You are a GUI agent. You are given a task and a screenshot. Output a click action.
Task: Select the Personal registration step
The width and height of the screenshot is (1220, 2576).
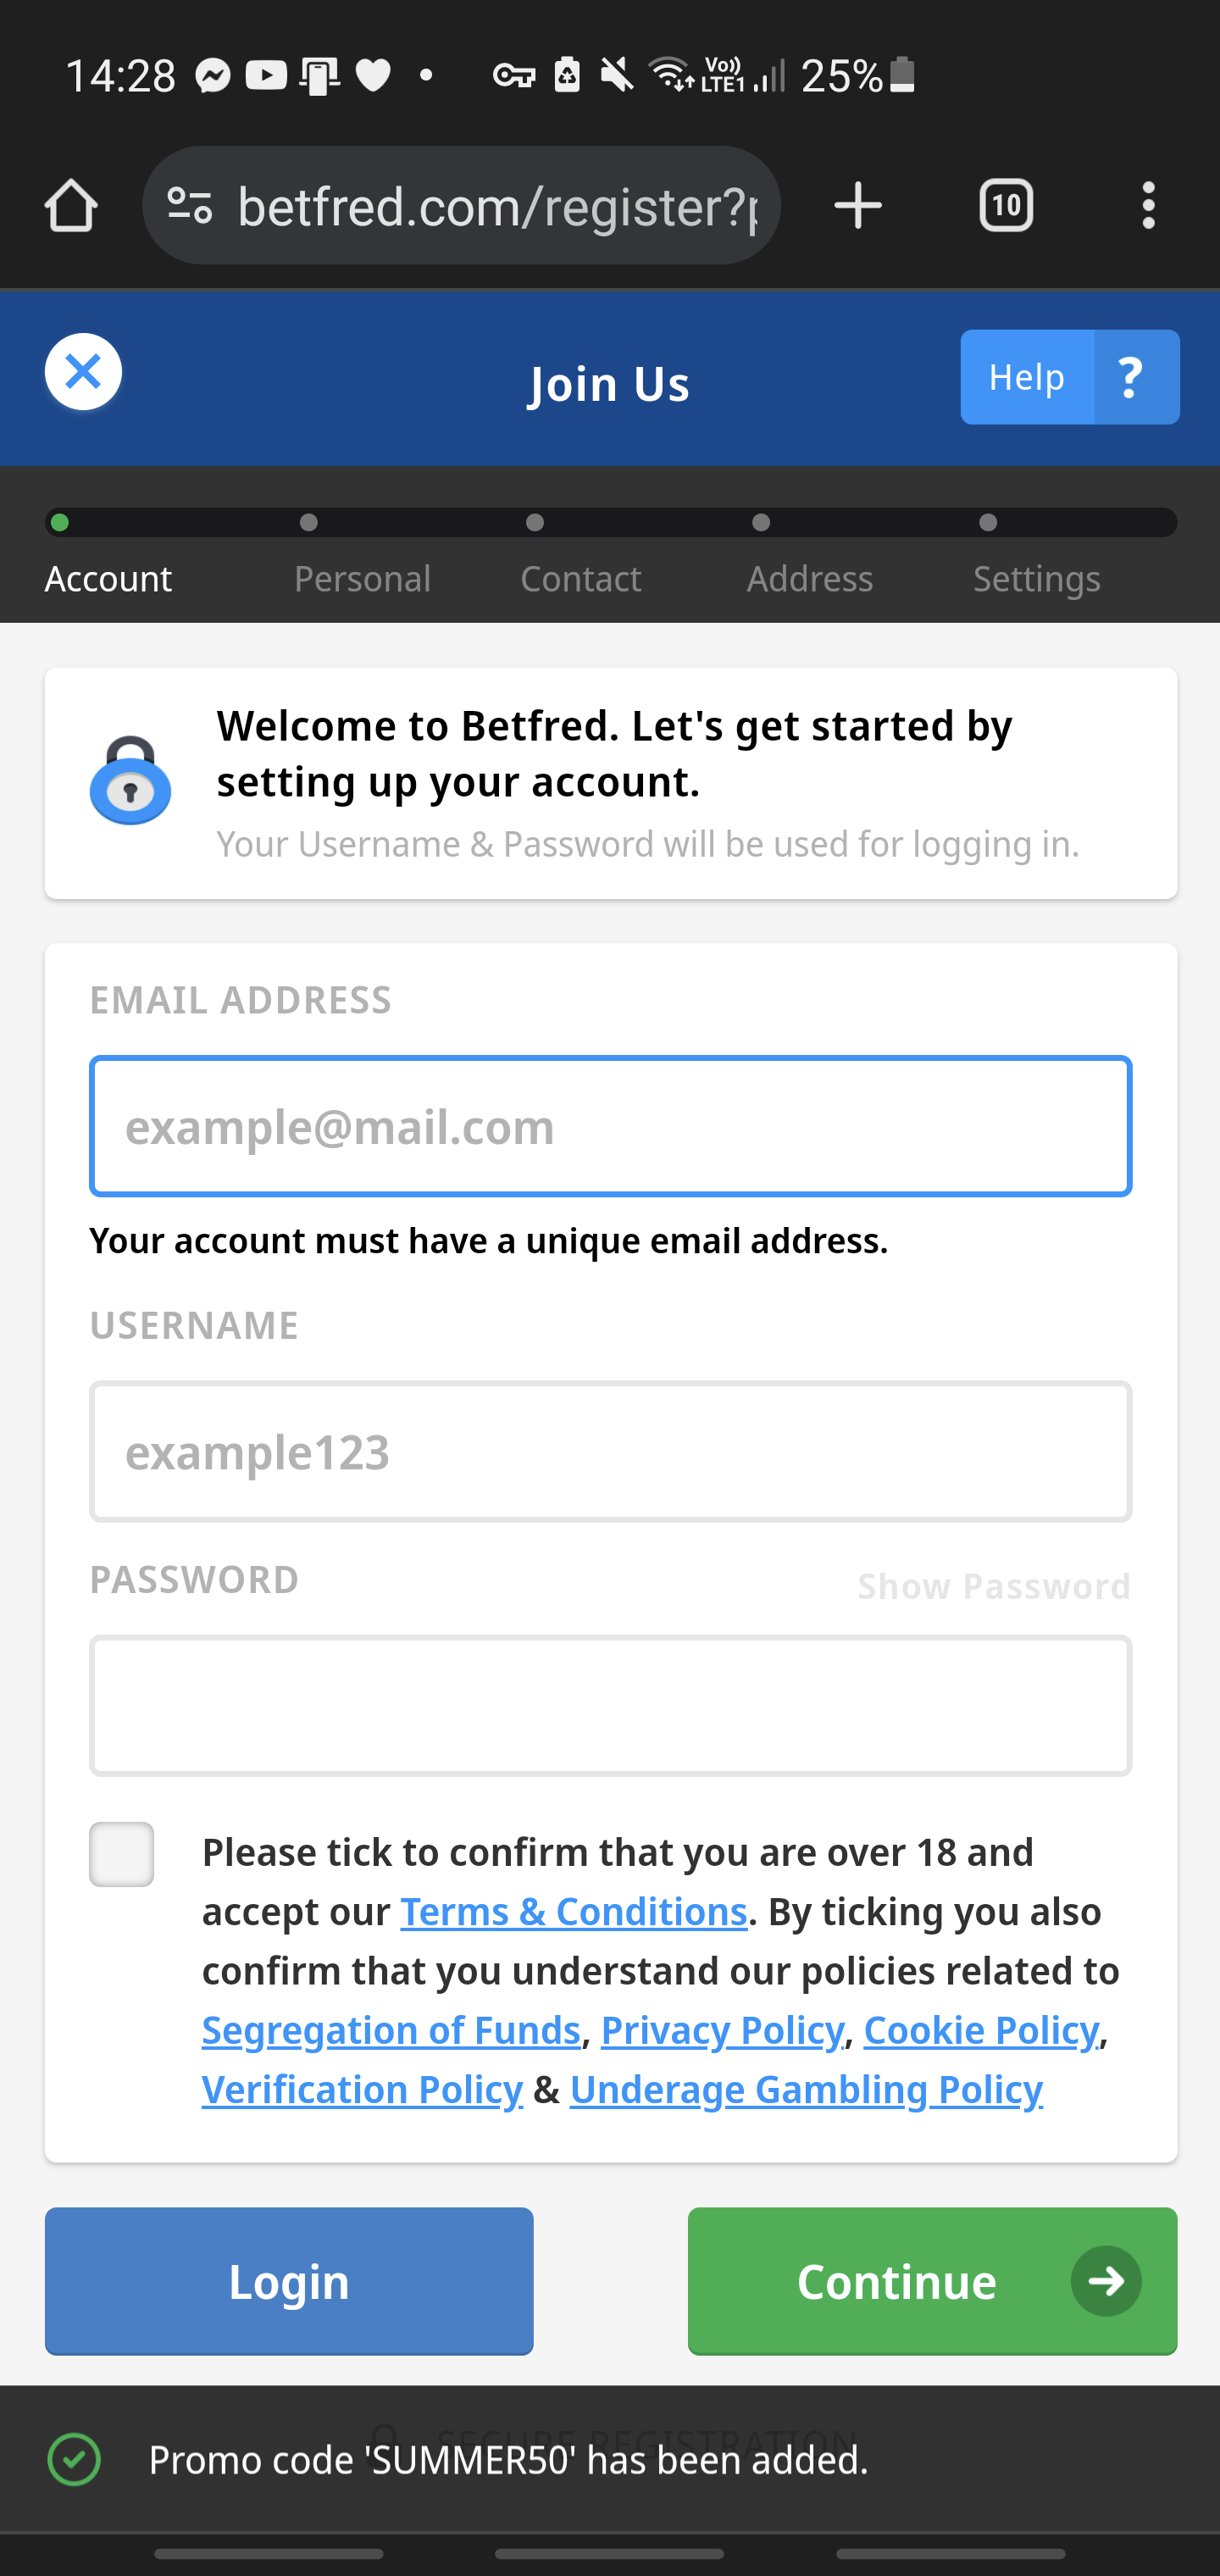362,578
